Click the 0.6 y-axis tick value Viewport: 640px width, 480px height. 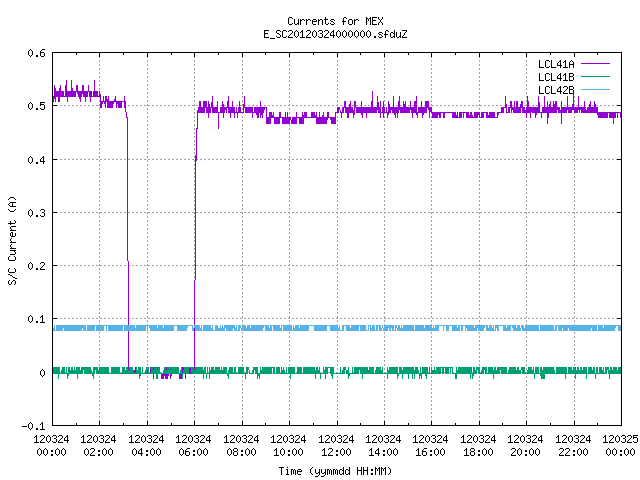(x=36, y=53)
